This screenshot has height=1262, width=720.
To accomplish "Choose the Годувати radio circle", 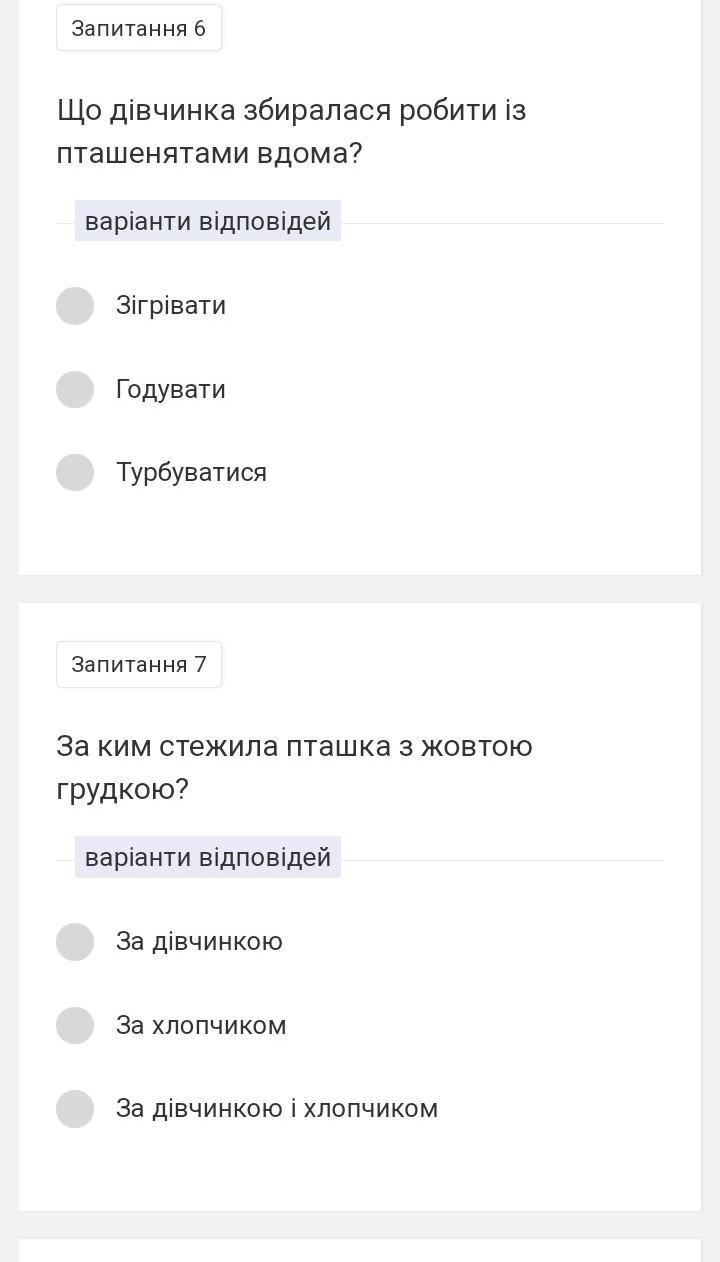I will (x=75, y=389).
